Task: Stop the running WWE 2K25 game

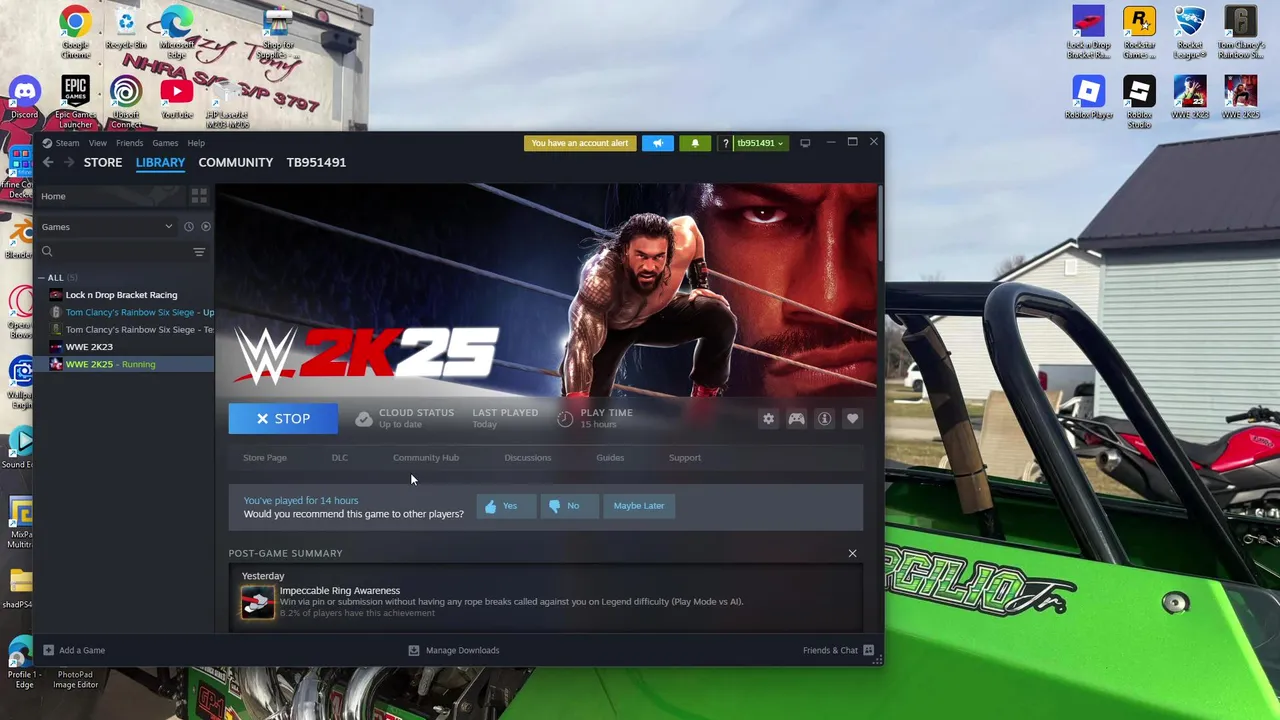Action: [283, 419]
